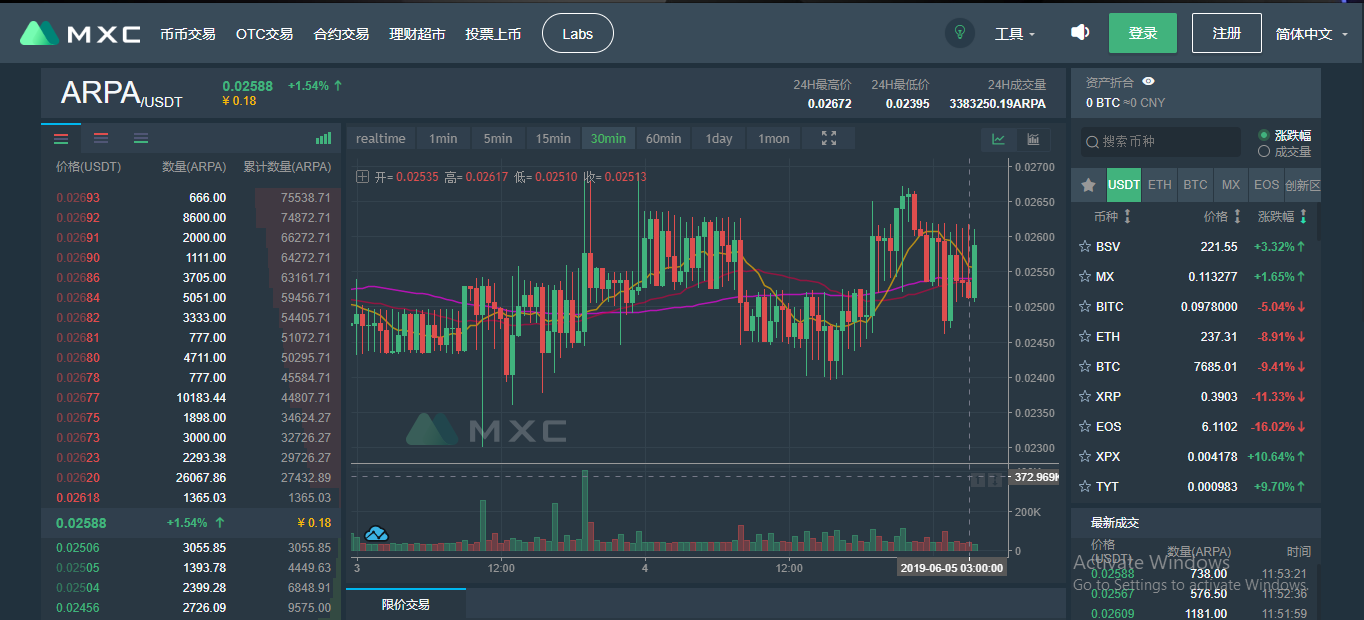Sort market list by 币种 column
Image resolution: width=1364 pixels, height=620 pixels.
(1112, 216)
